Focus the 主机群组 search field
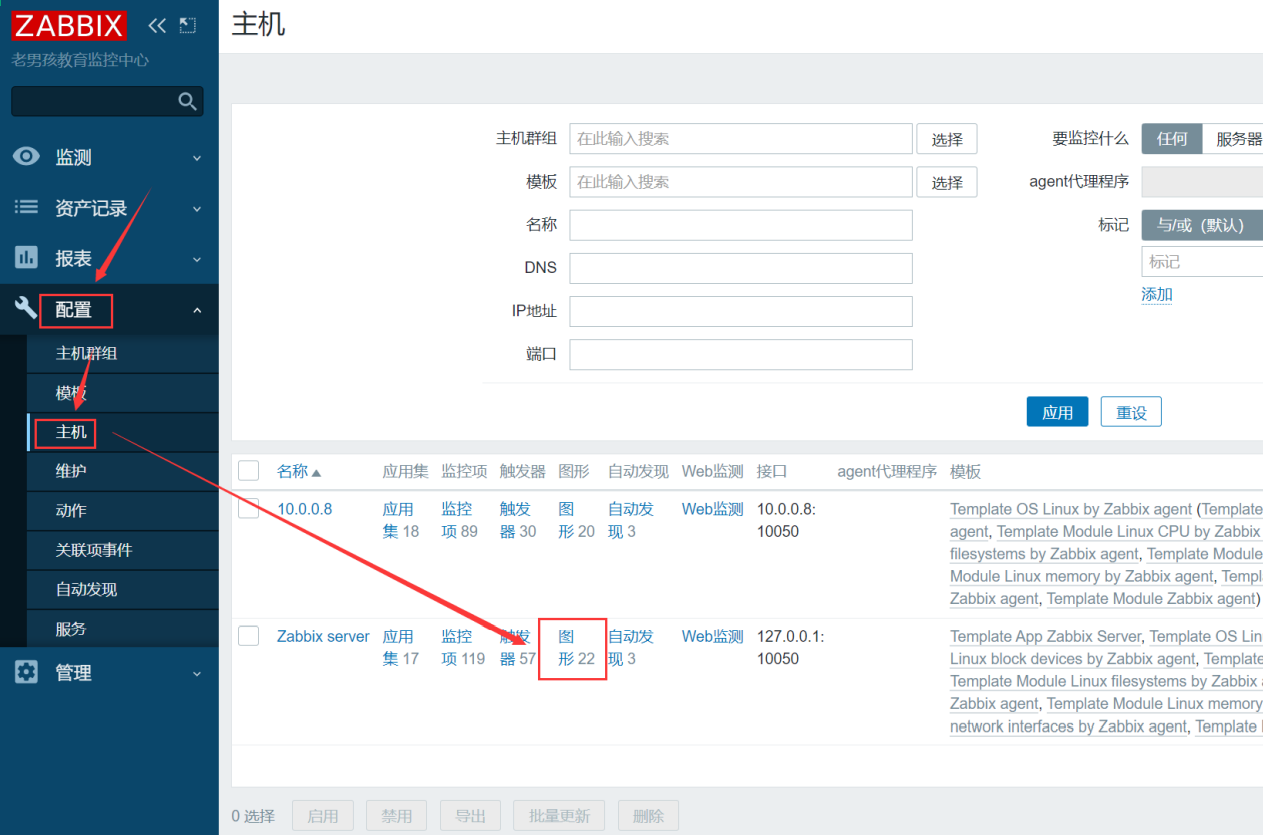This screenshot has width=1263, height=835. click(x=741, y=139)
